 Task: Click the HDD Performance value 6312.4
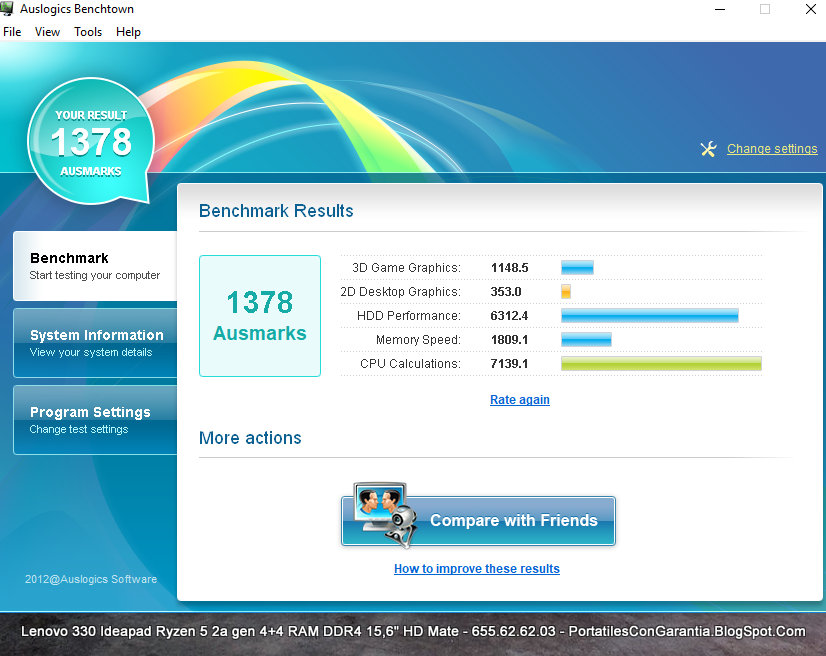click(x=509, y=316)
